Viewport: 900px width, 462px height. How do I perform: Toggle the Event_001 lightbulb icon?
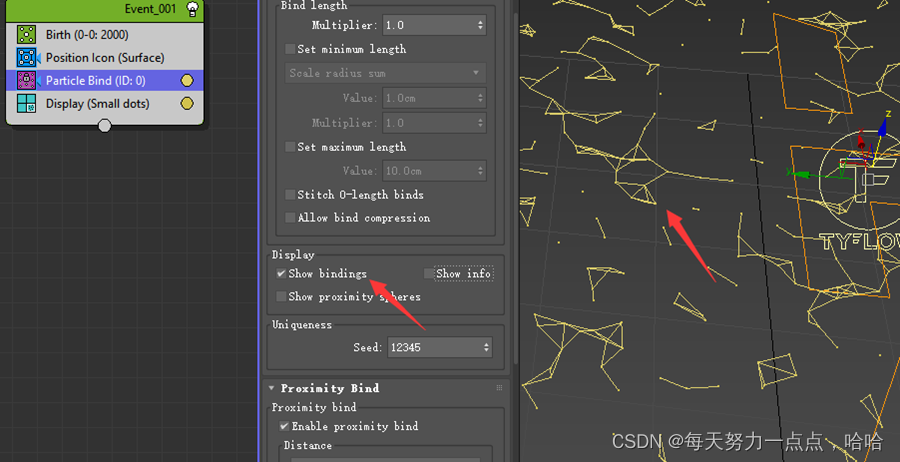pyautogui.click(x=192, y=9)
